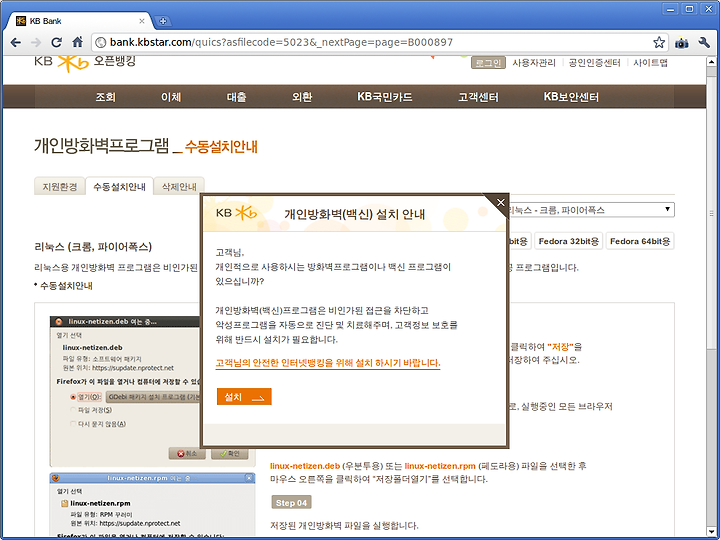Viewport: 720px width, 540px height.
Task: Open the 사이트맵 link
Action: point(651,63)
